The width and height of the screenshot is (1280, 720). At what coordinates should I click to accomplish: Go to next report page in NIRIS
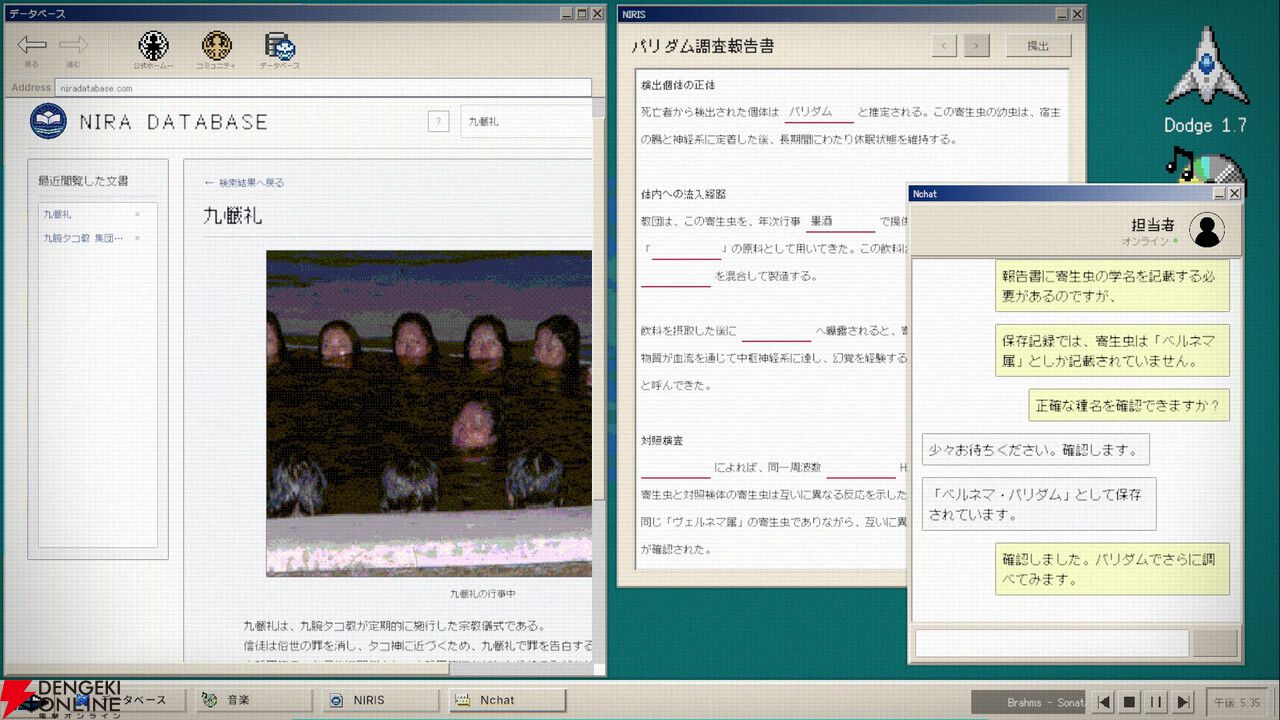point(977,45)
